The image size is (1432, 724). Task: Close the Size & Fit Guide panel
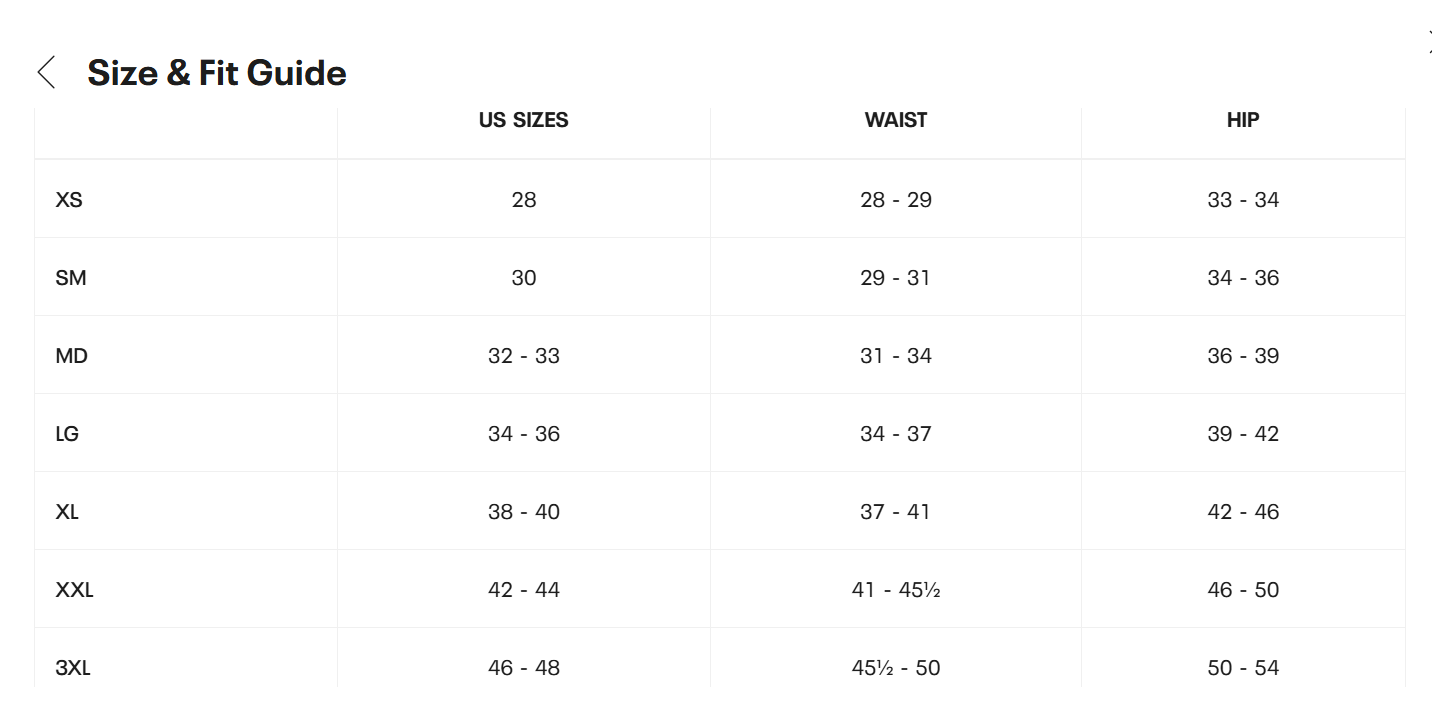click(x=1428, y=41)
